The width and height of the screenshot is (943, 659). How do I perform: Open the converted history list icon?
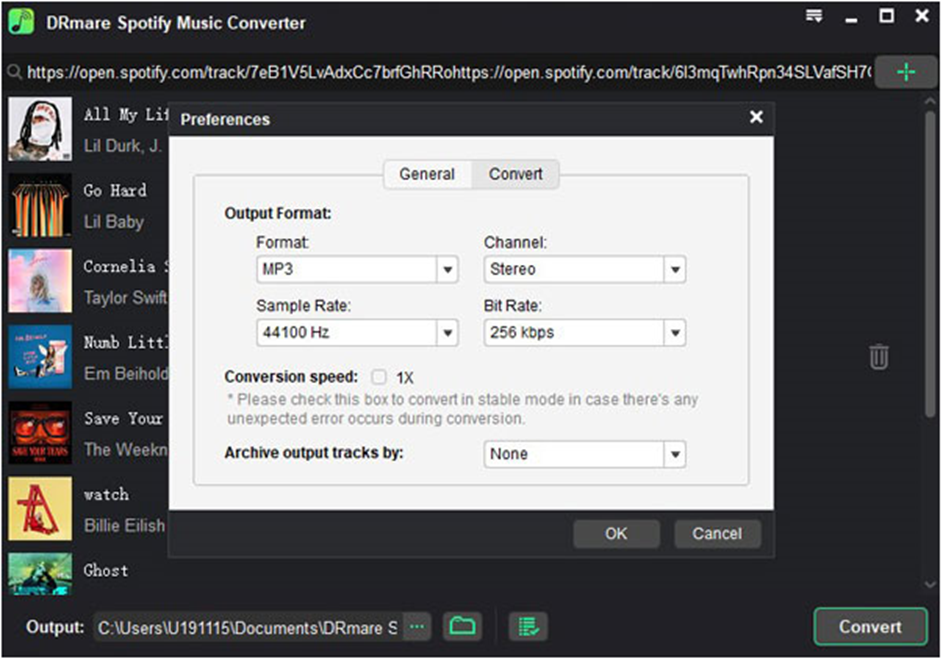pos(527,627)
